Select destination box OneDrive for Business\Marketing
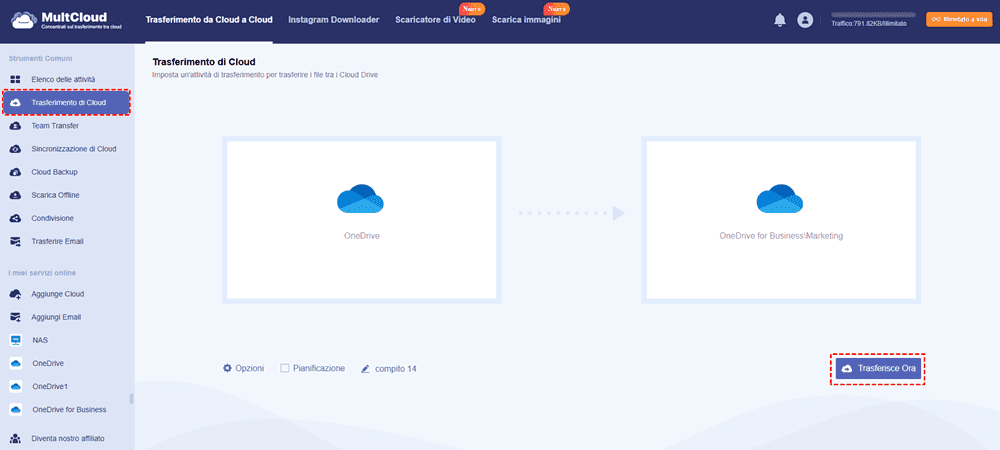This screenshot has width=1000, height=450. click(781, 219)
